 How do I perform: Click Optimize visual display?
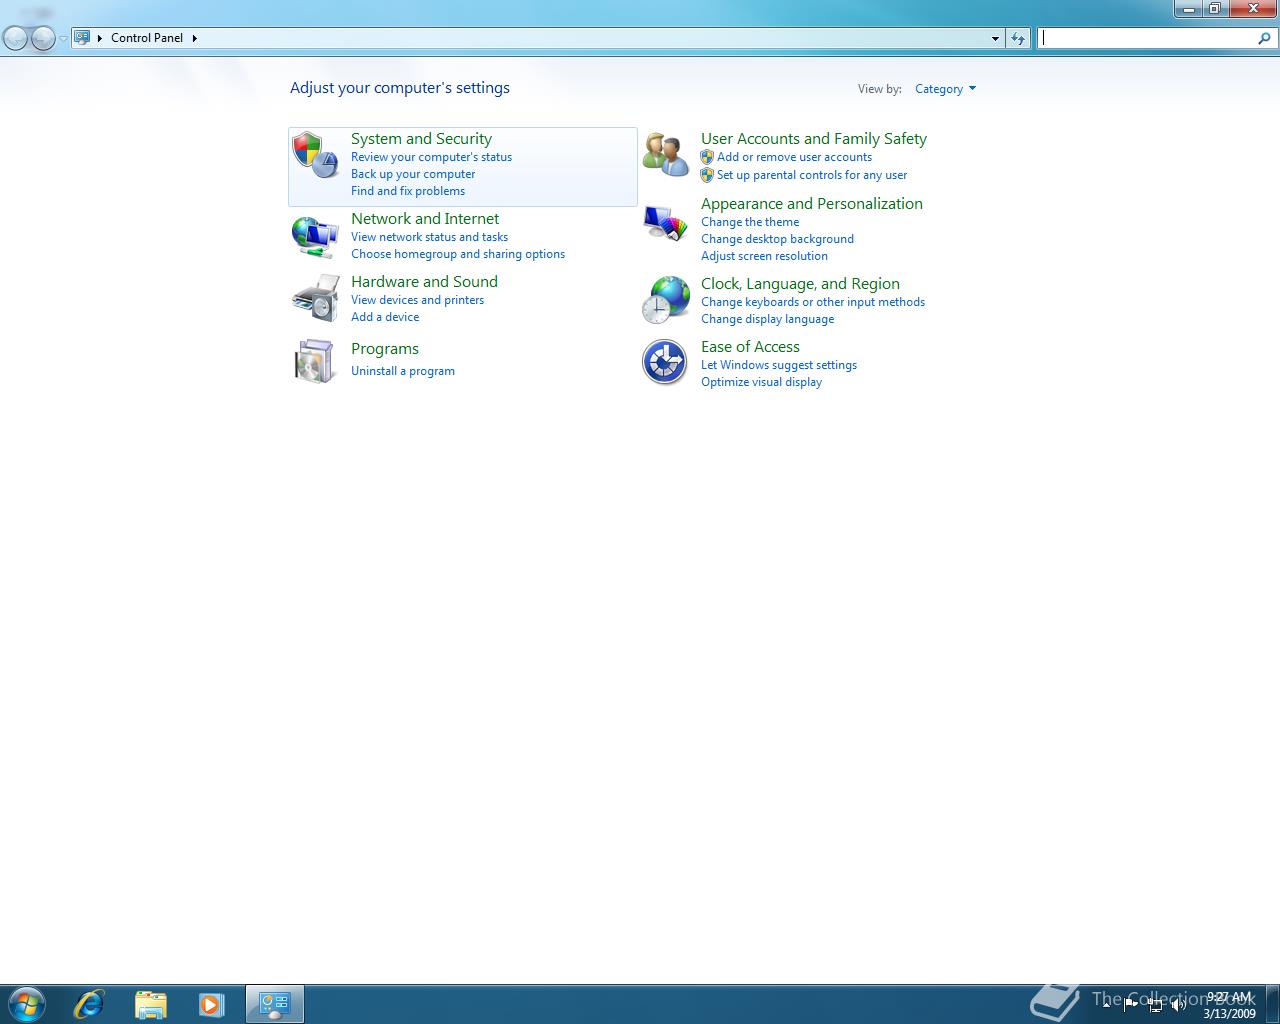click(761, 382)
